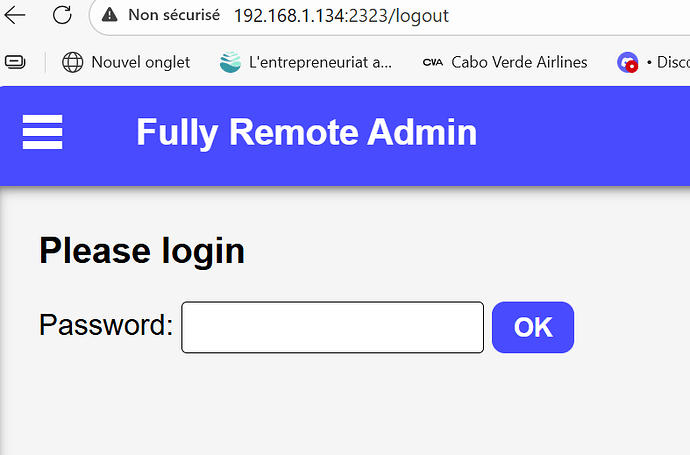This screenshot has width=690, height=455.
Task: Open the hamburger menu in the header
Action: point(42,132)
